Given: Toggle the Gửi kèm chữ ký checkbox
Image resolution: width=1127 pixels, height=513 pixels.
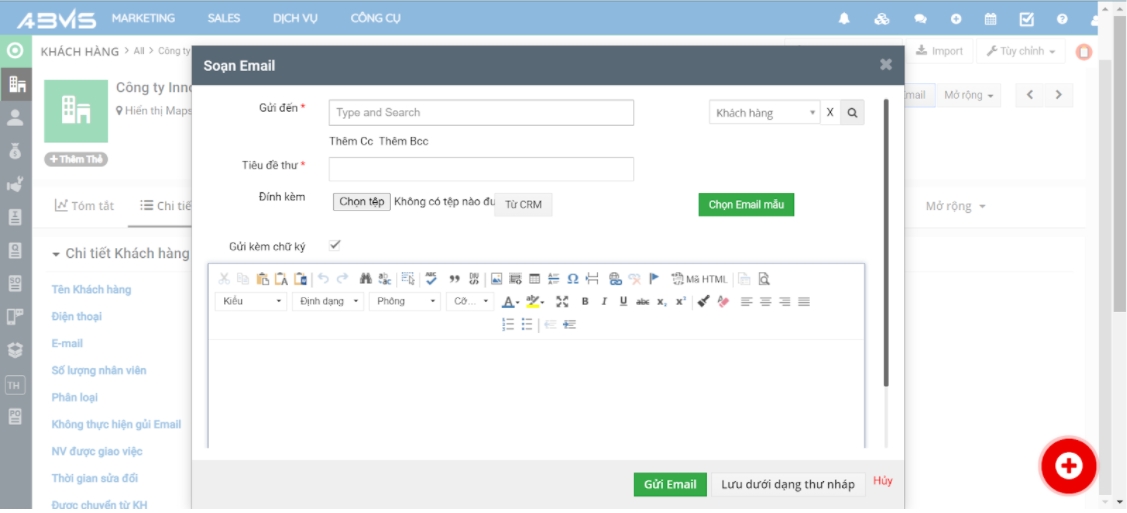Looking at the screenshot, I should point(335,245).
